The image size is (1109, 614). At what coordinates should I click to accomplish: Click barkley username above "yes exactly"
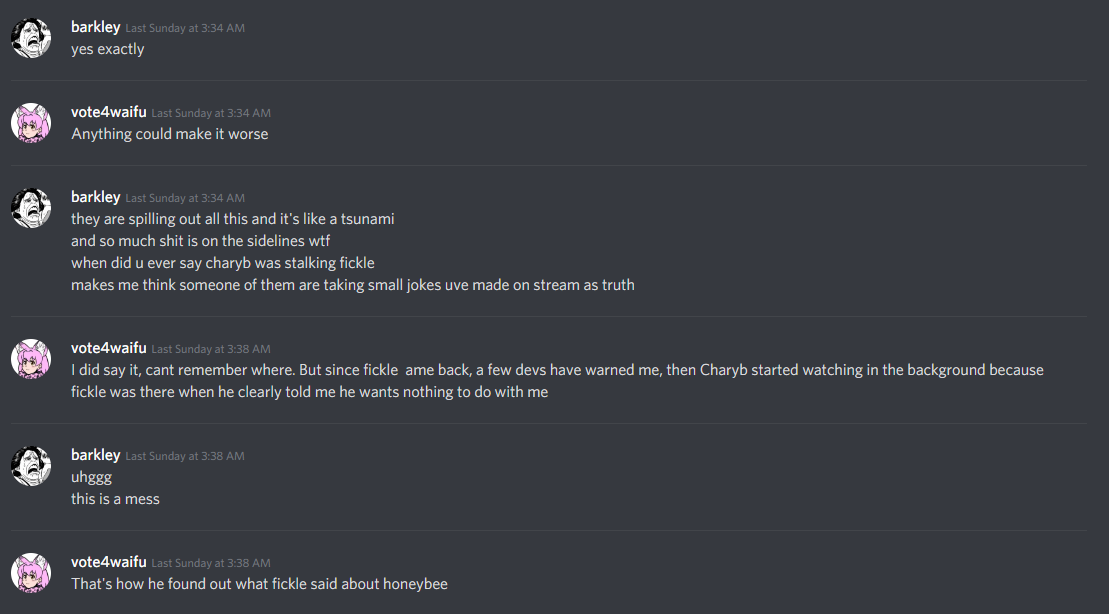[x=95, y=28]
